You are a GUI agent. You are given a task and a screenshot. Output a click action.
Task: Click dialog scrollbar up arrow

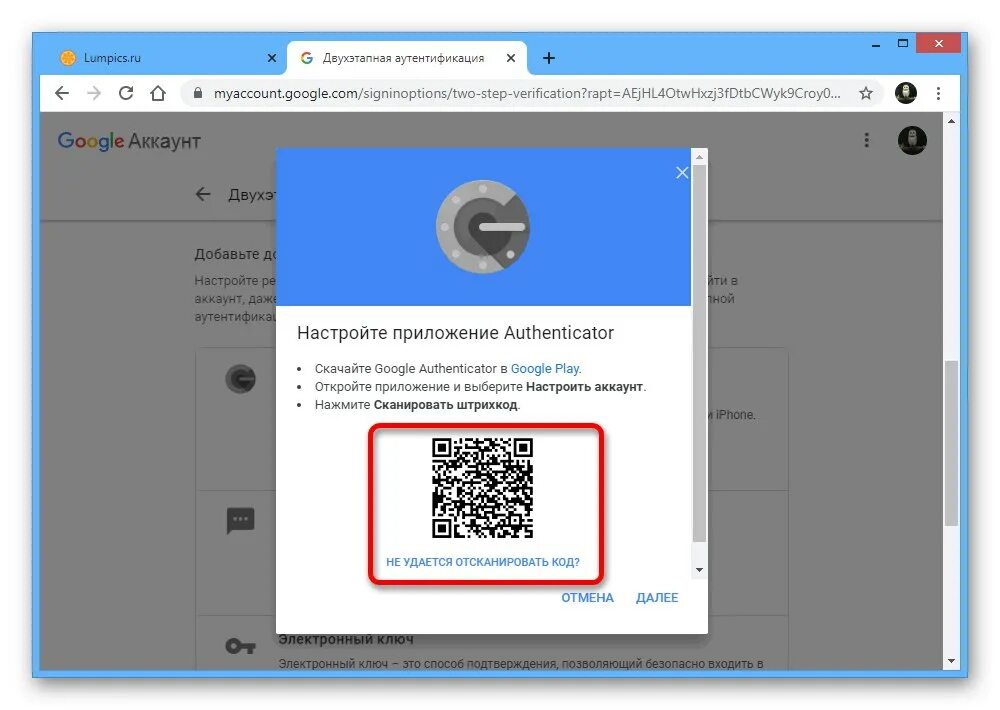point(700,156)
